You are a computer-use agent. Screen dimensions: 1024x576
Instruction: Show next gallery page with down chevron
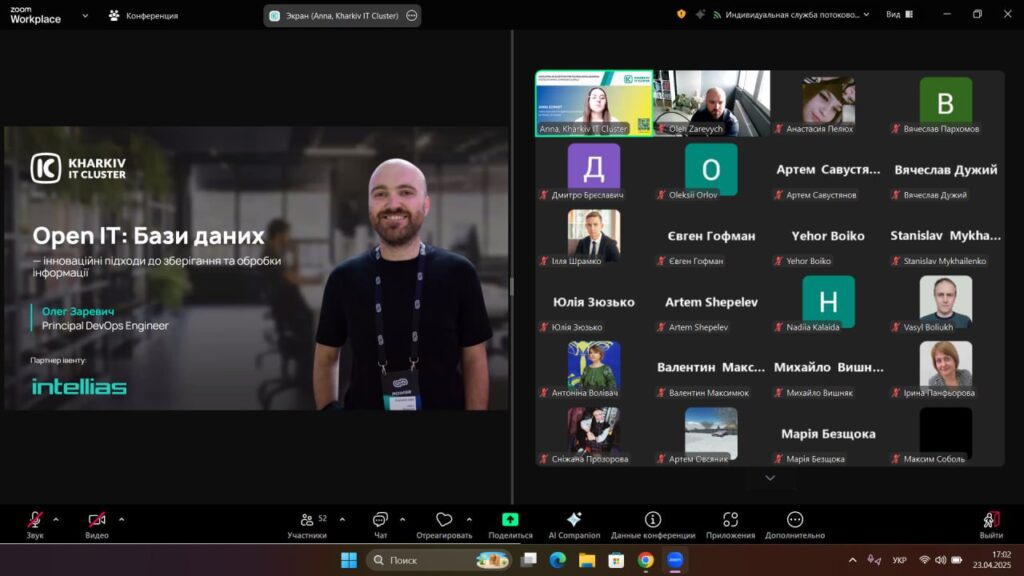(x=770, y=478)
